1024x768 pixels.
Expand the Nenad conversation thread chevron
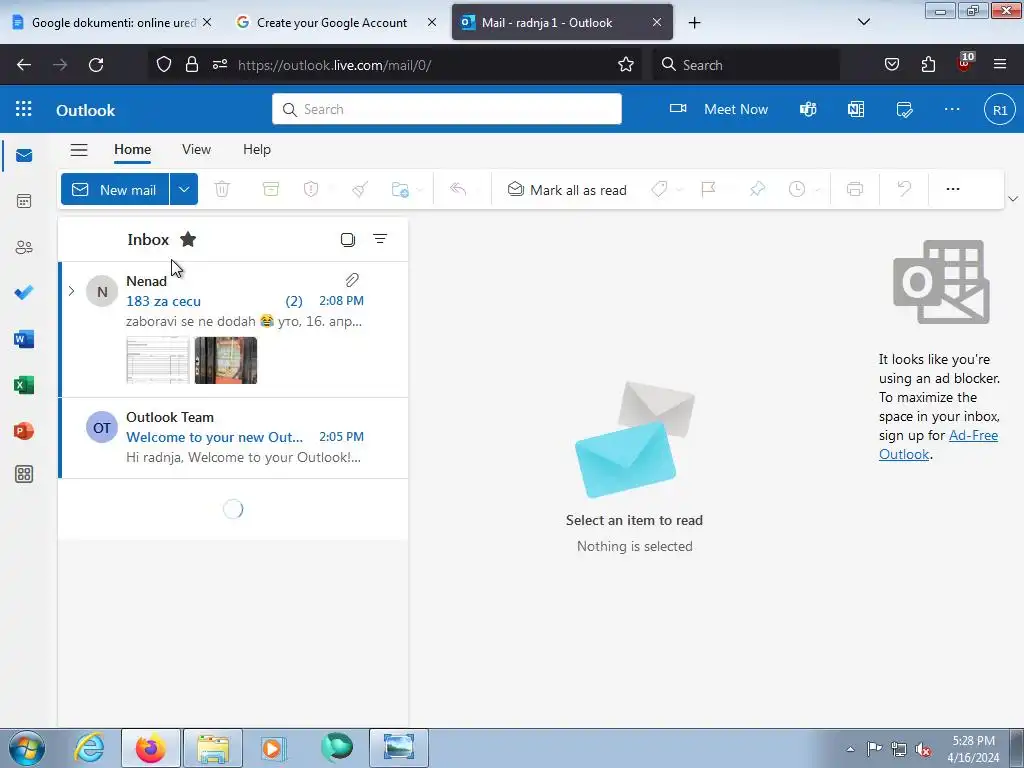pos(71,291)
